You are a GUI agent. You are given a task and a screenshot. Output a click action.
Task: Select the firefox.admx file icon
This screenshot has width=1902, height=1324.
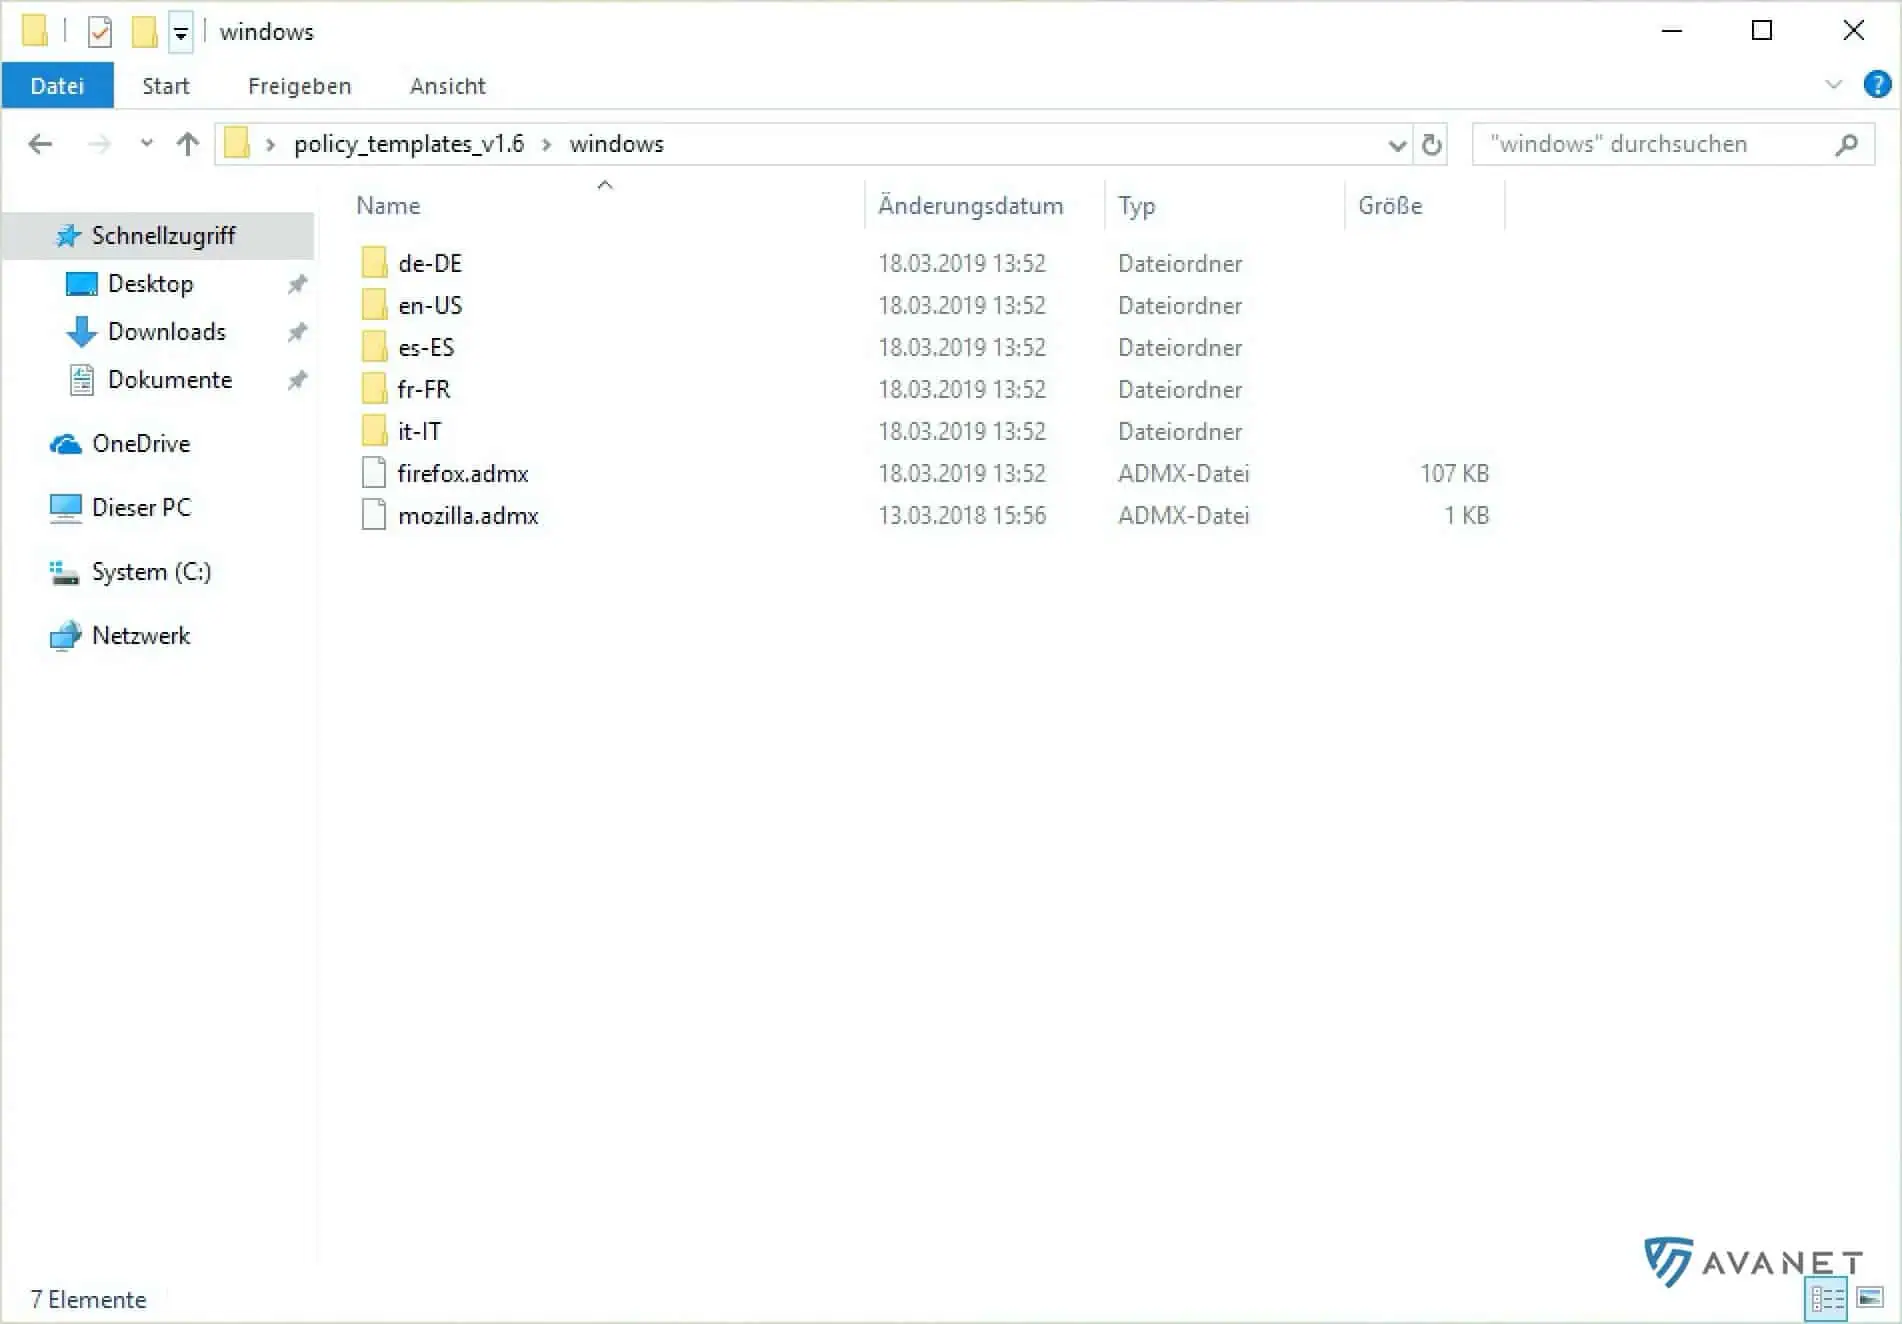(374, 473)
